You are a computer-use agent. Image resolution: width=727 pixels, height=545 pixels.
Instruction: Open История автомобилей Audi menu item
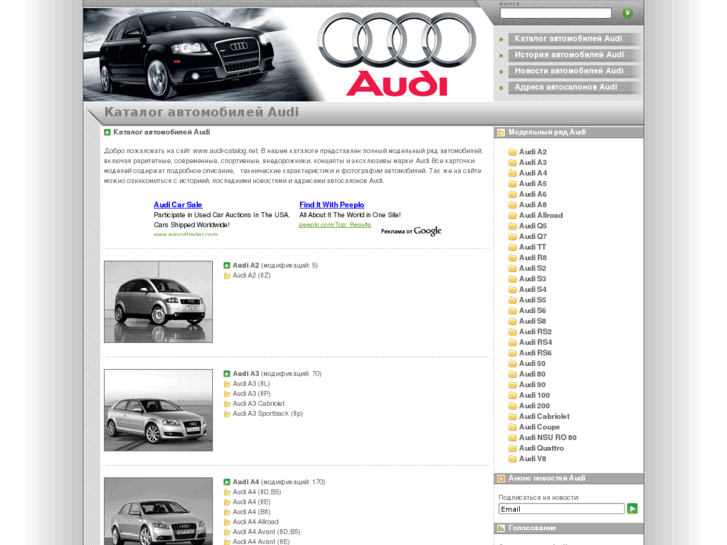[569, 55]
